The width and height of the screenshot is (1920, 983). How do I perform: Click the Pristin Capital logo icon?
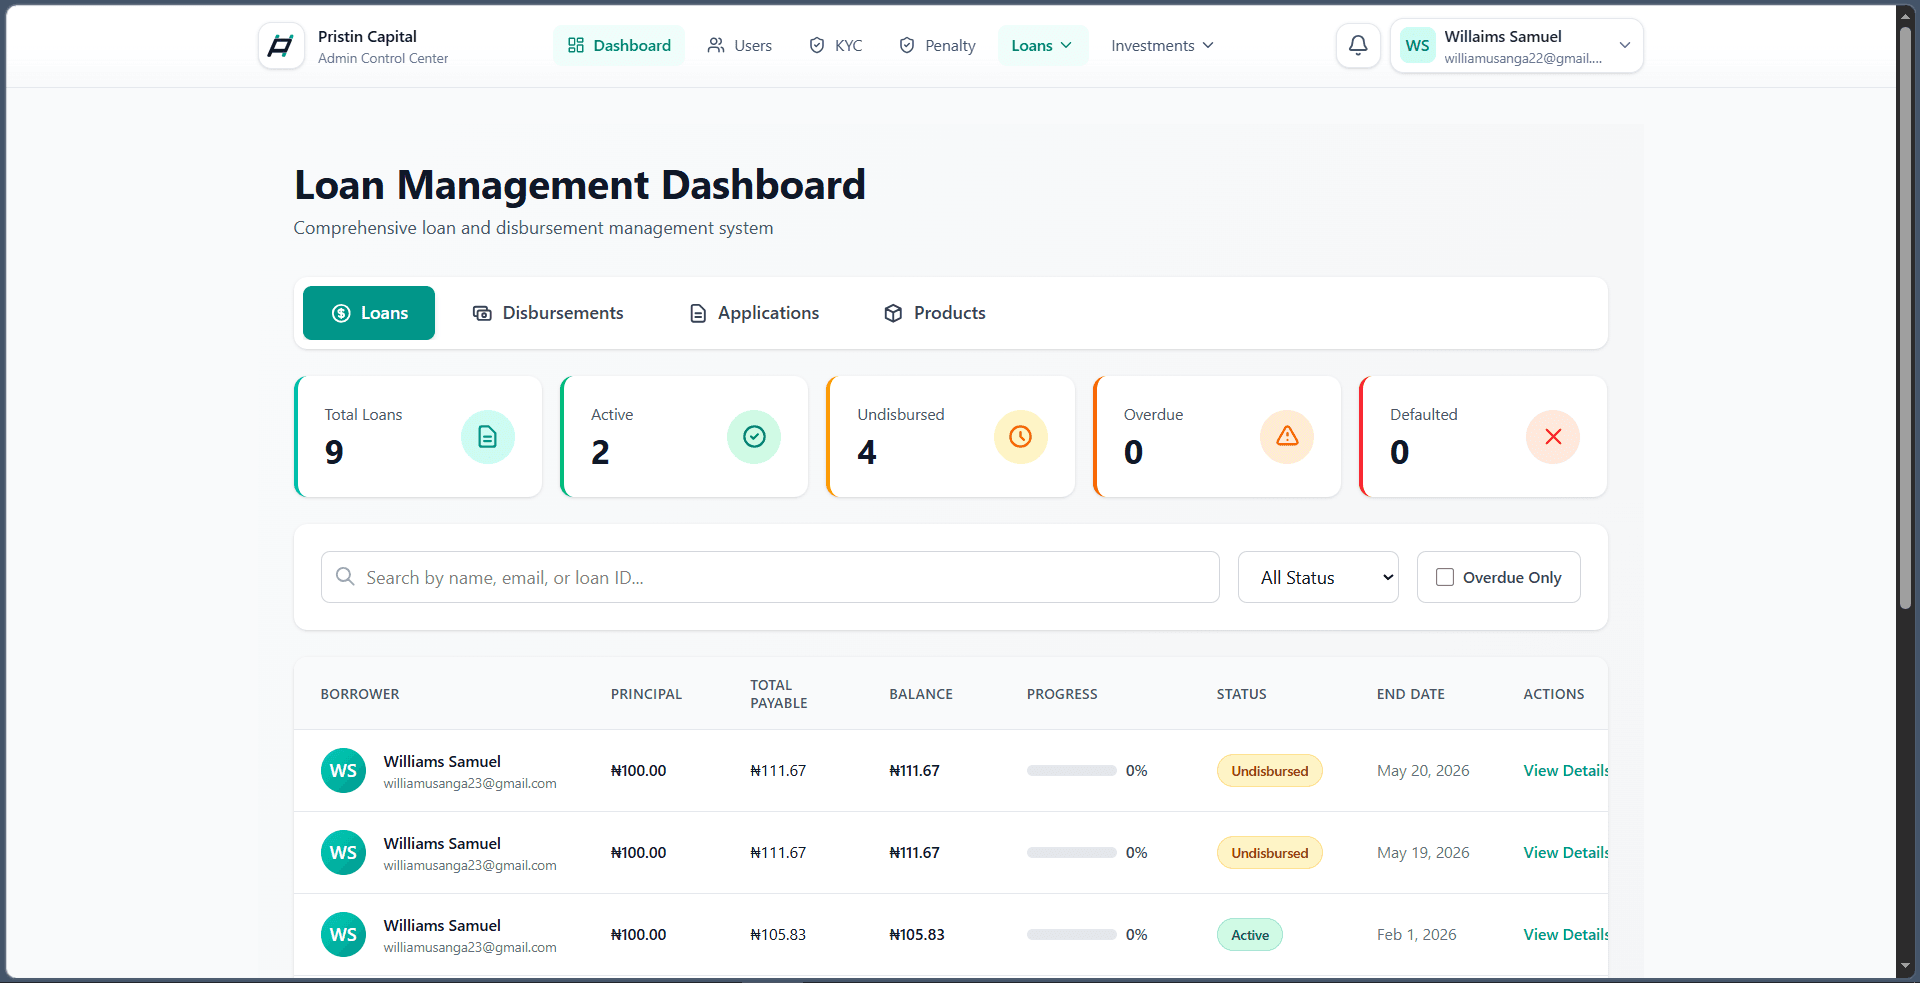coord(281,45)
